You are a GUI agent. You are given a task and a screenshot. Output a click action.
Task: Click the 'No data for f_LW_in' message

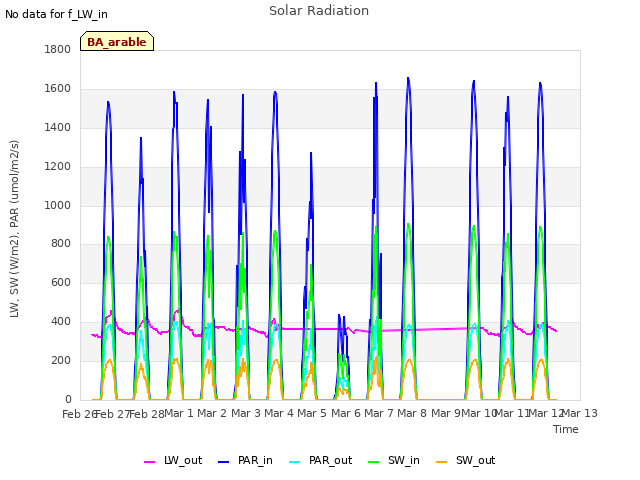56,14
